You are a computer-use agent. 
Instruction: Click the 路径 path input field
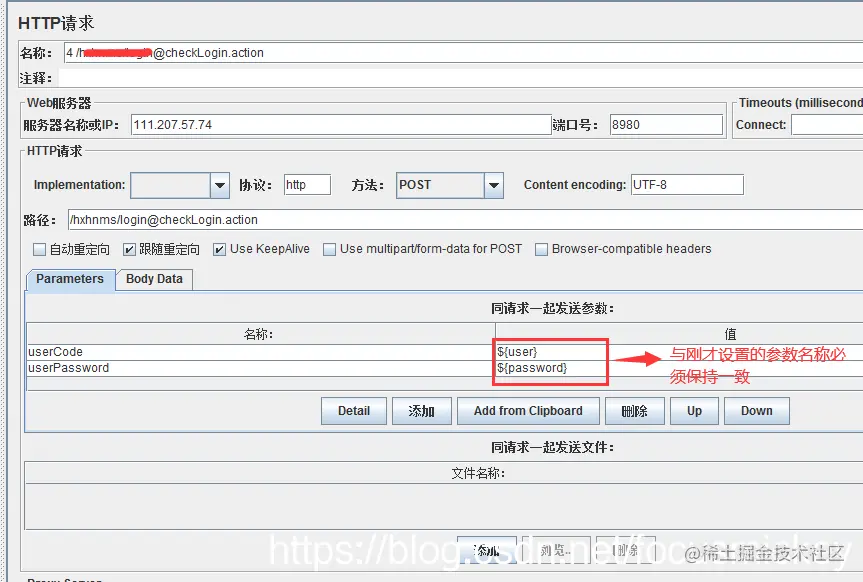tap(466, 220)
